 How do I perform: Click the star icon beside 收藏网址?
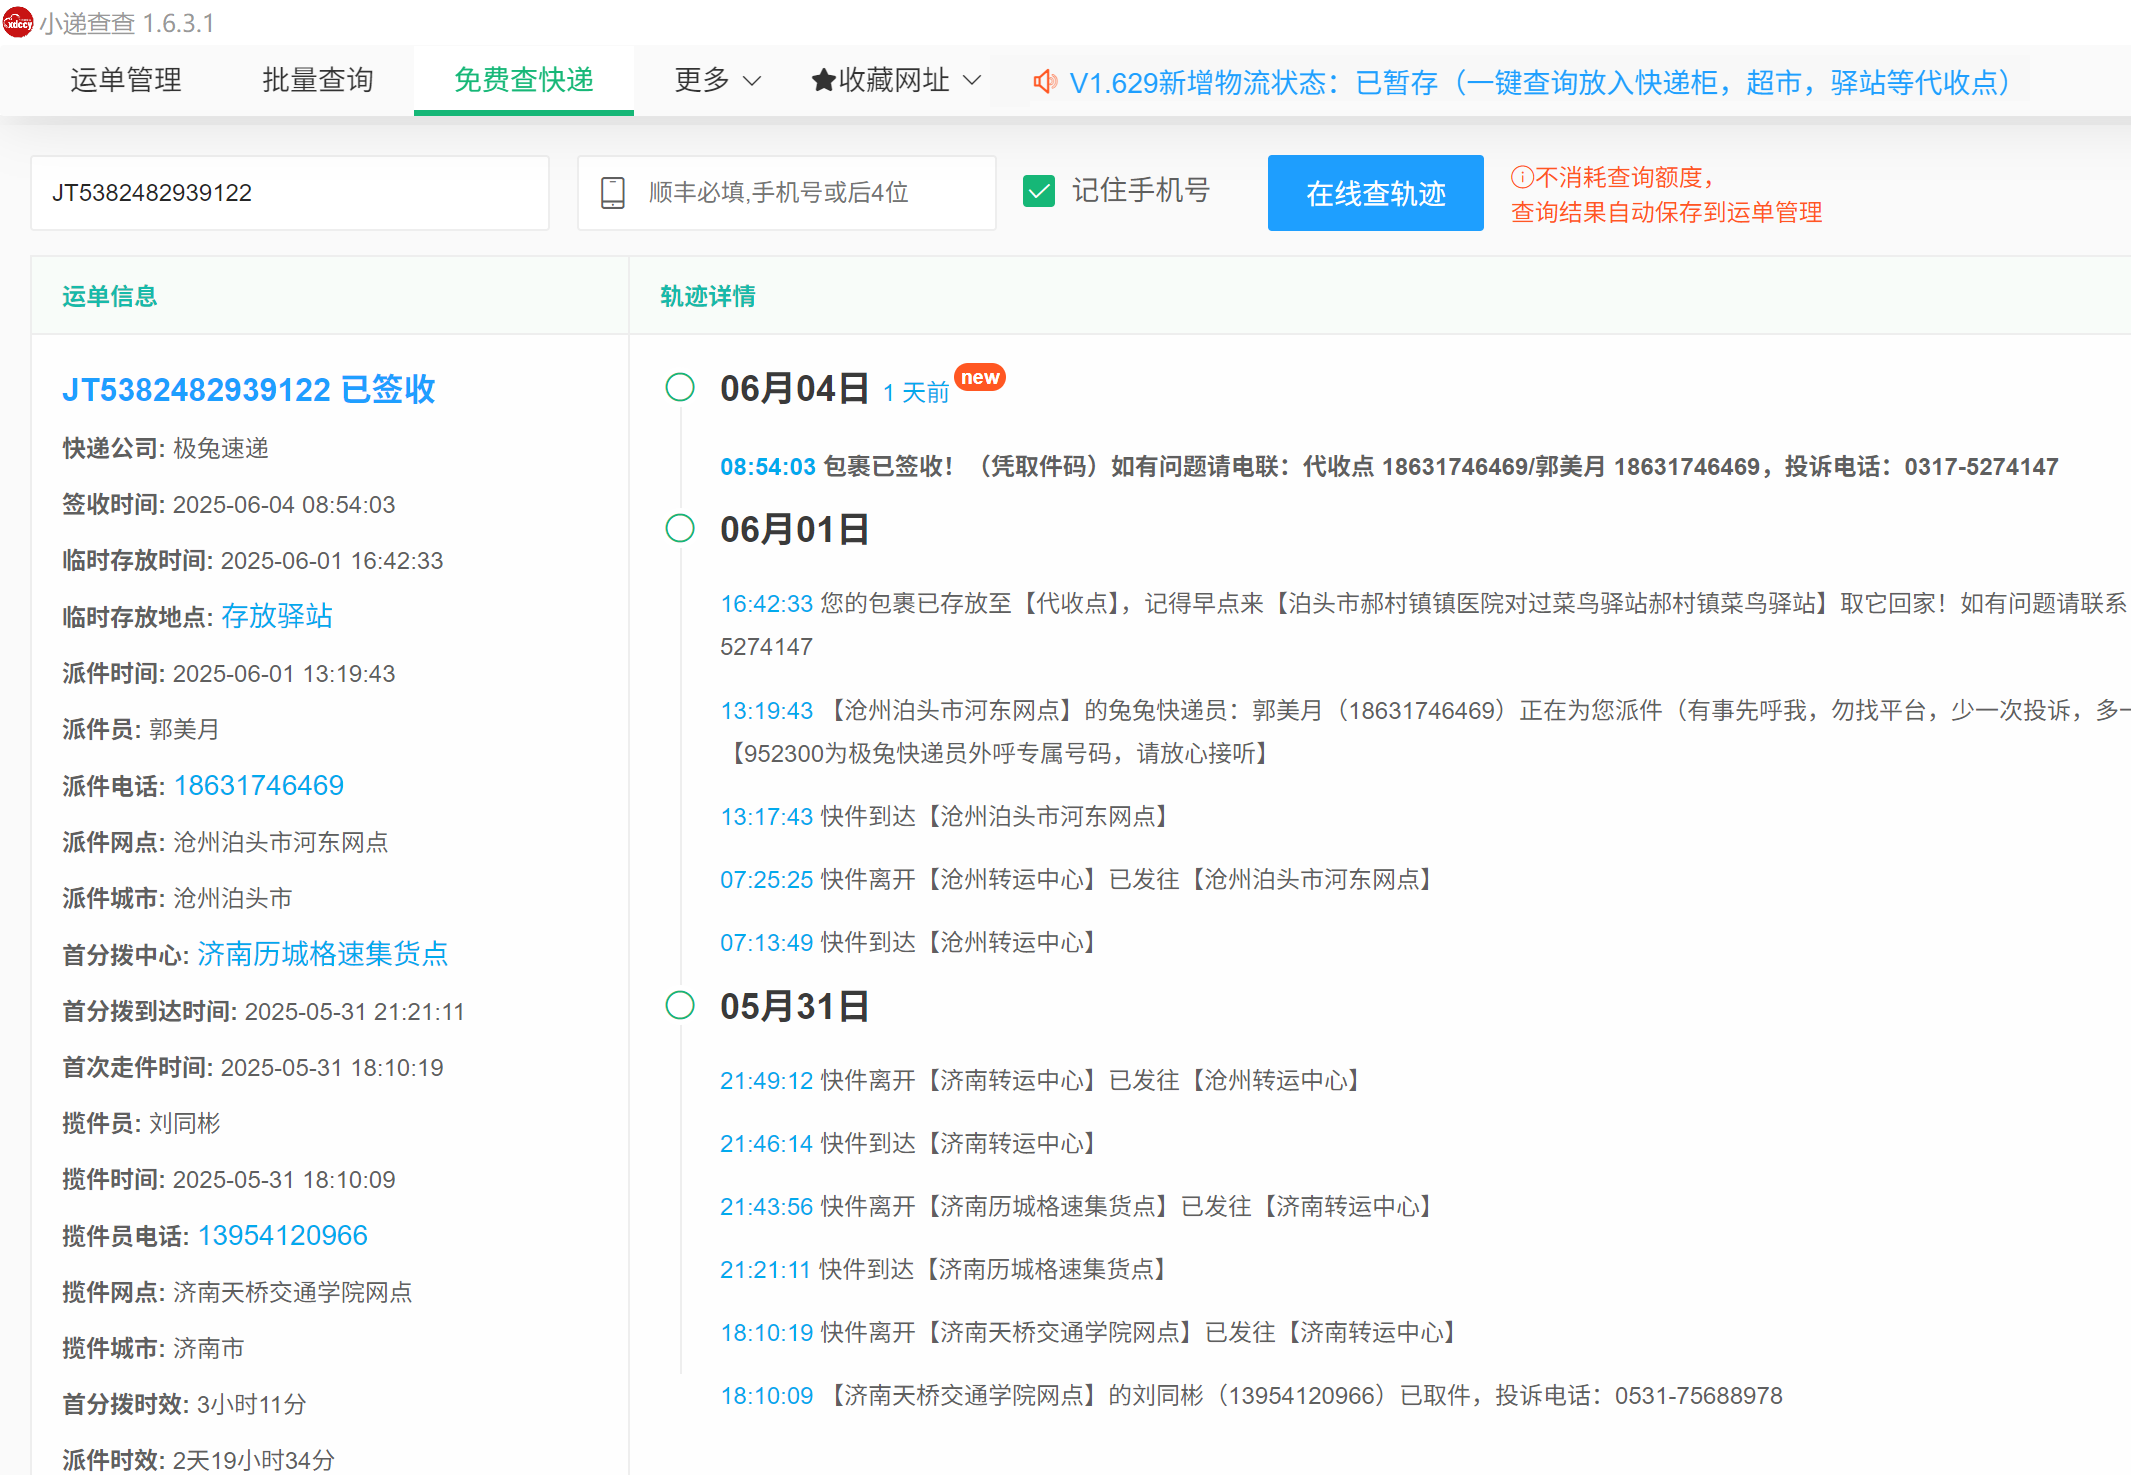point(823,80)
